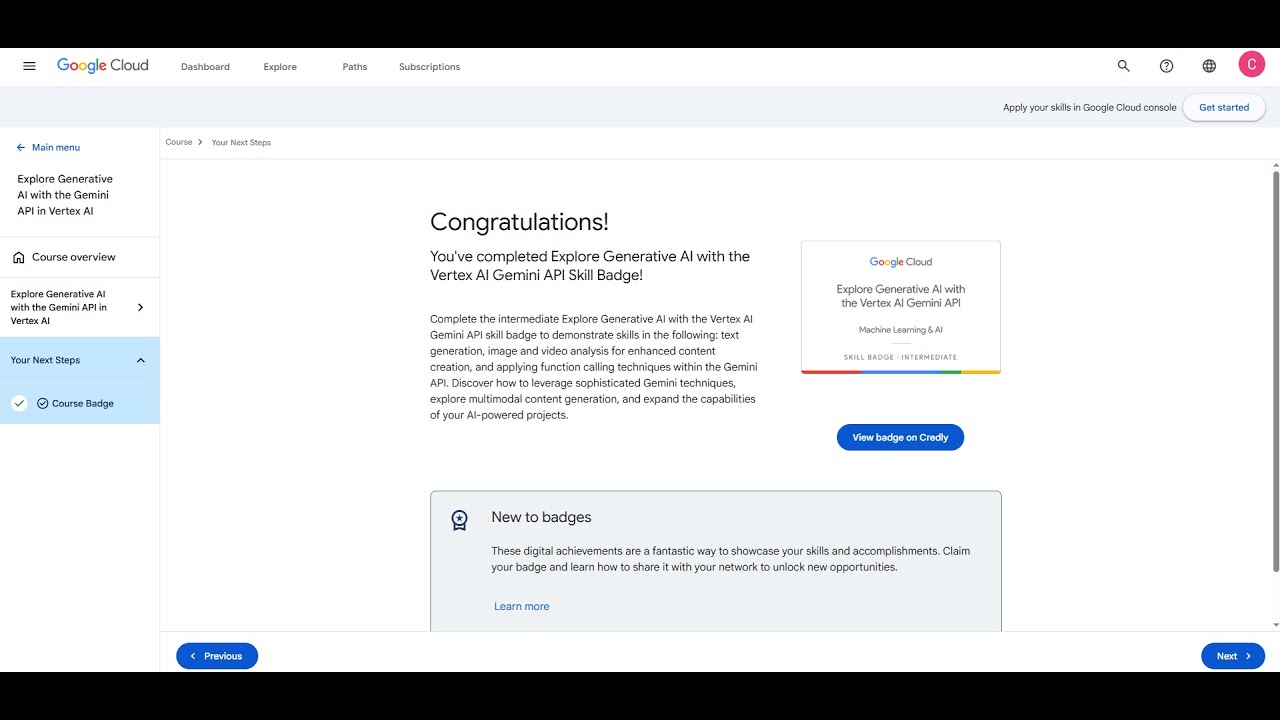Click the Previous button
The width and height of the screenshot is (1280, 720).
click(217, 656)
